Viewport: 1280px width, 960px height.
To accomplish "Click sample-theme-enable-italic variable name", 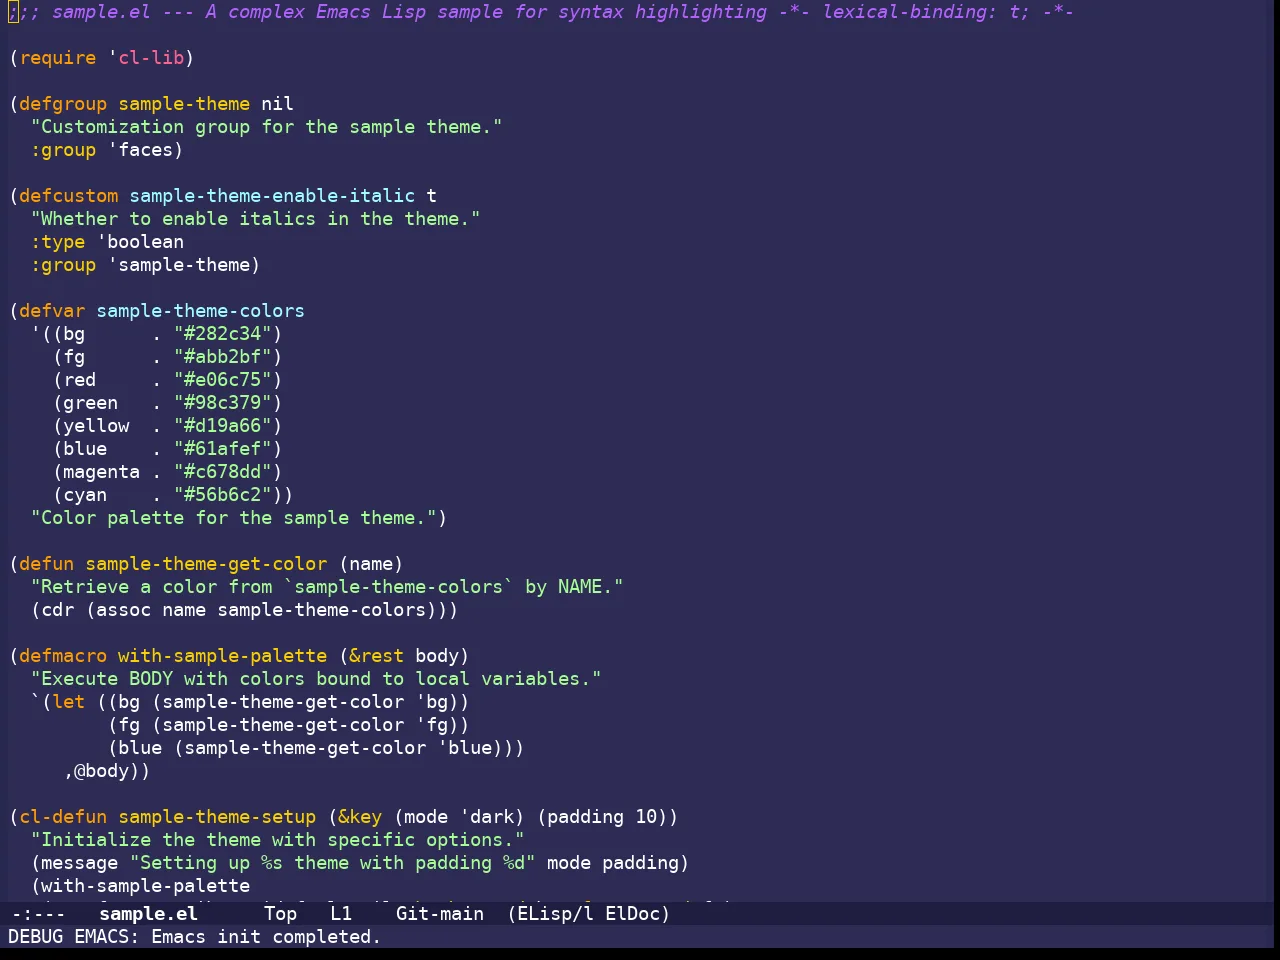I will [272, 196].
